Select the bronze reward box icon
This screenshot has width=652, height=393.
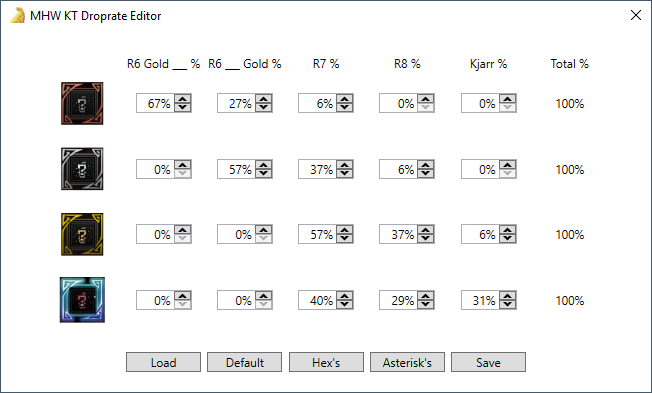(x=82, y=103)
